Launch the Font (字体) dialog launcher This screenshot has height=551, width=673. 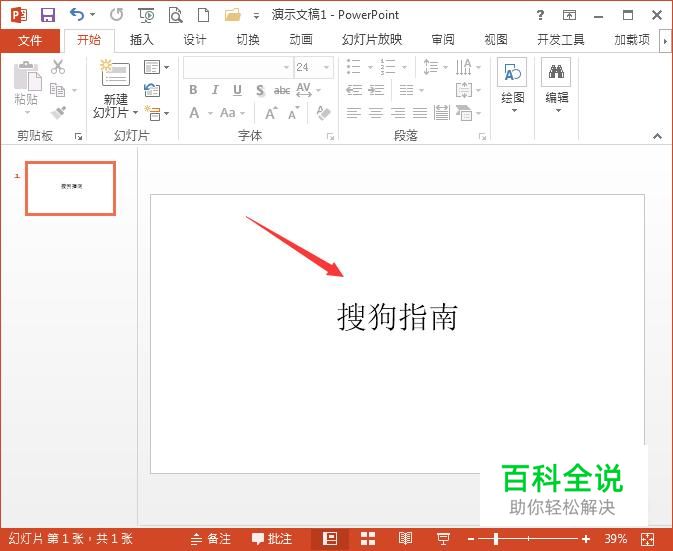(x=330, y=136)
